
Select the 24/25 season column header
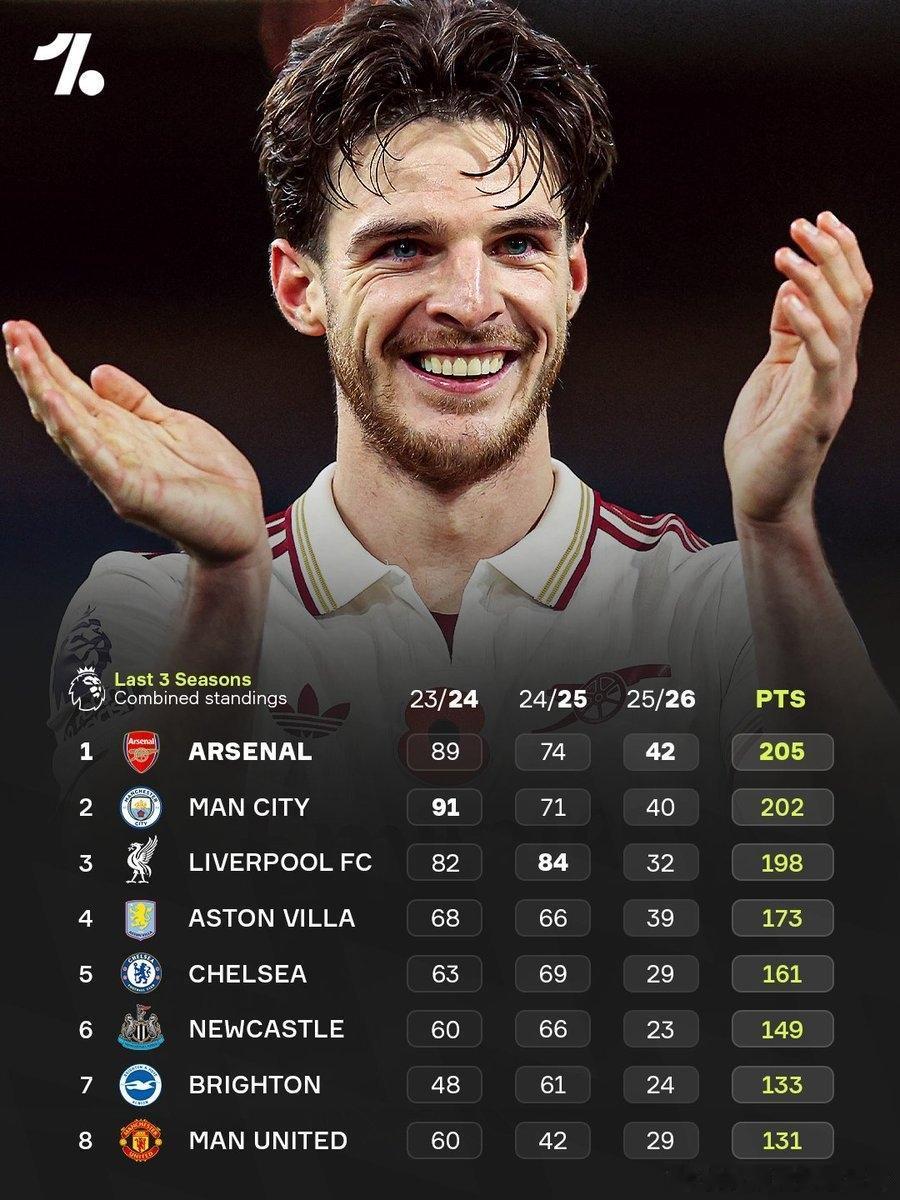coord(553,699)
